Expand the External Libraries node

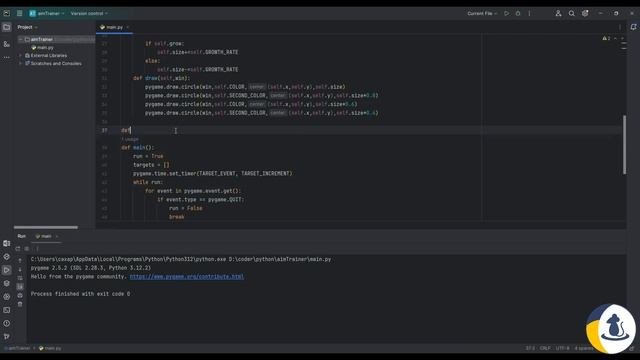(x=20, y=56)
